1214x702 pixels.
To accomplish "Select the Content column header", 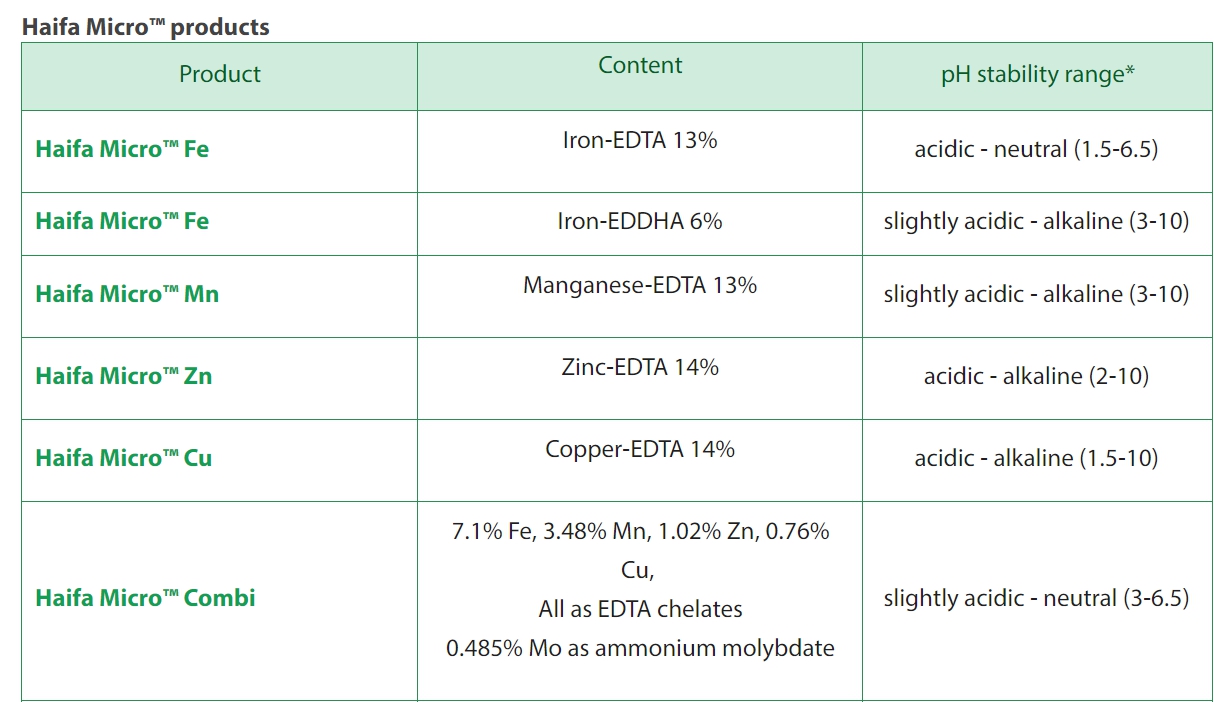I will [640, 66].
